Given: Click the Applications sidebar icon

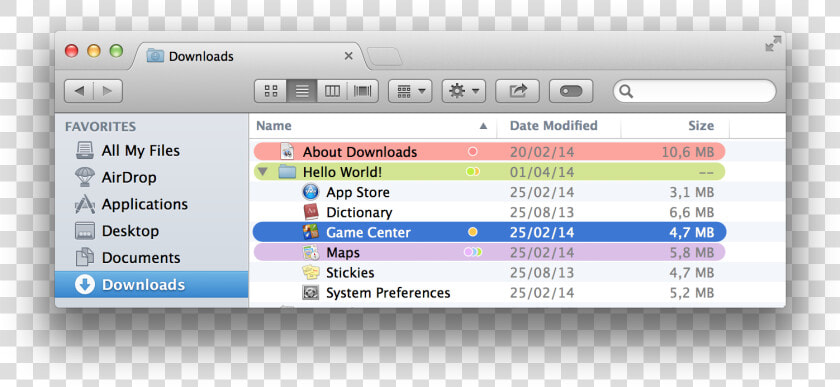Looking at the screenshot, I should [x=85, y=204].
